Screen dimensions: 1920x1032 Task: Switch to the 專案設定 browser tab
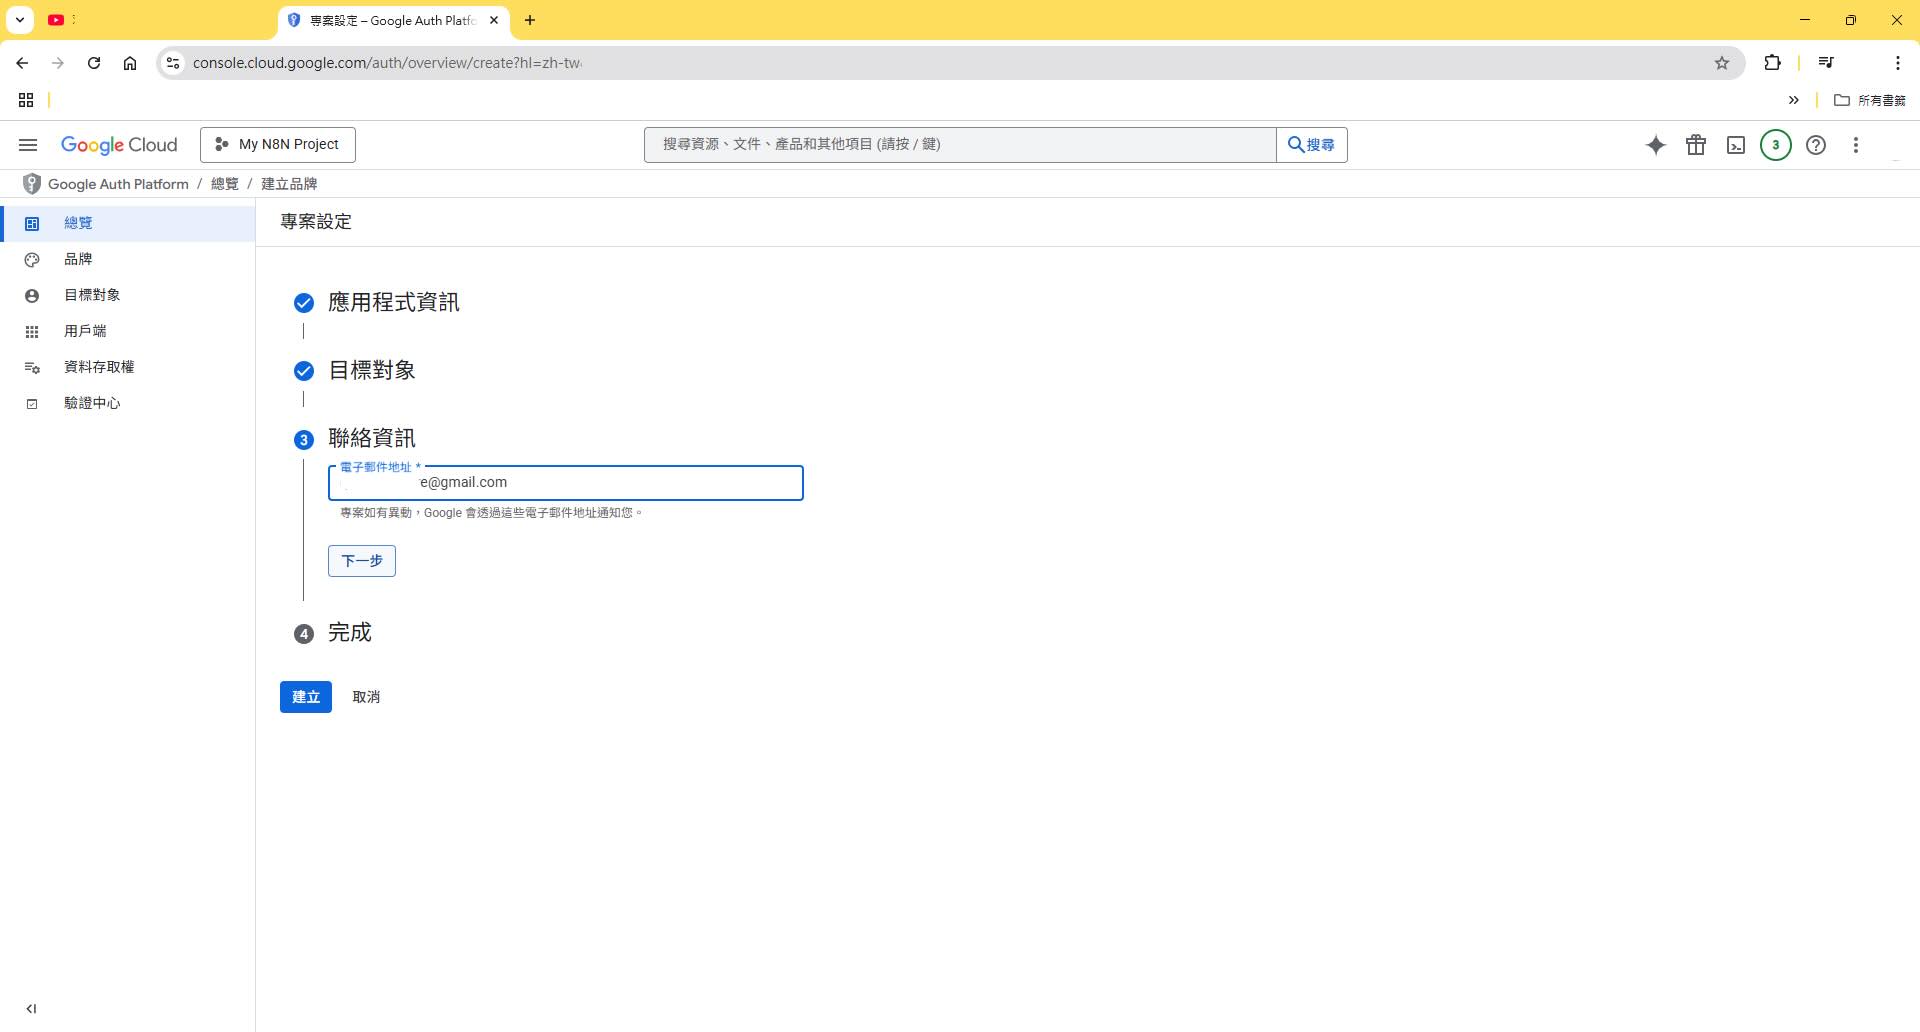tap(390, 20)
